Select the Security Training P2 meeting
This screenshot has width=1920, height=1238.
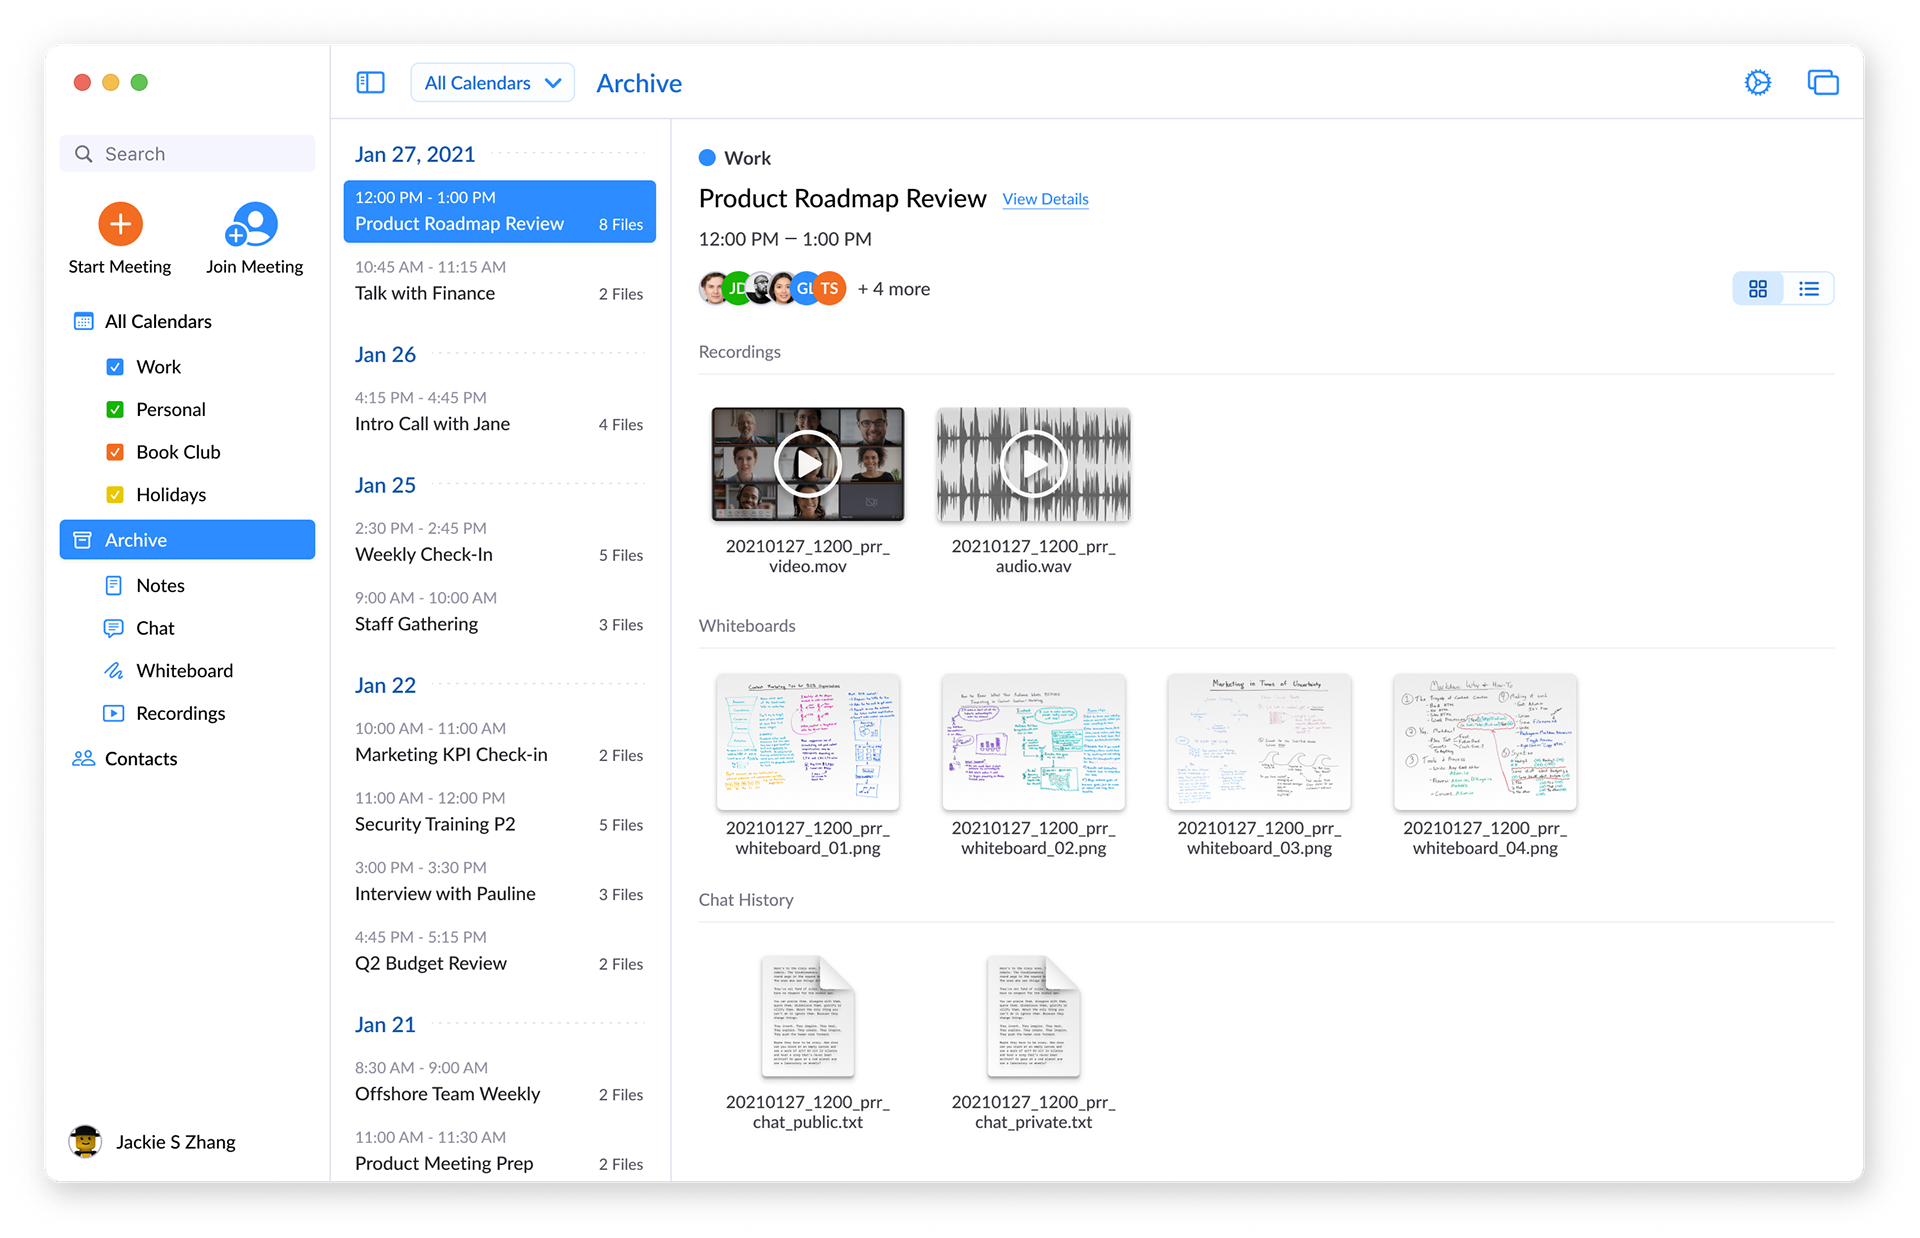499,812
